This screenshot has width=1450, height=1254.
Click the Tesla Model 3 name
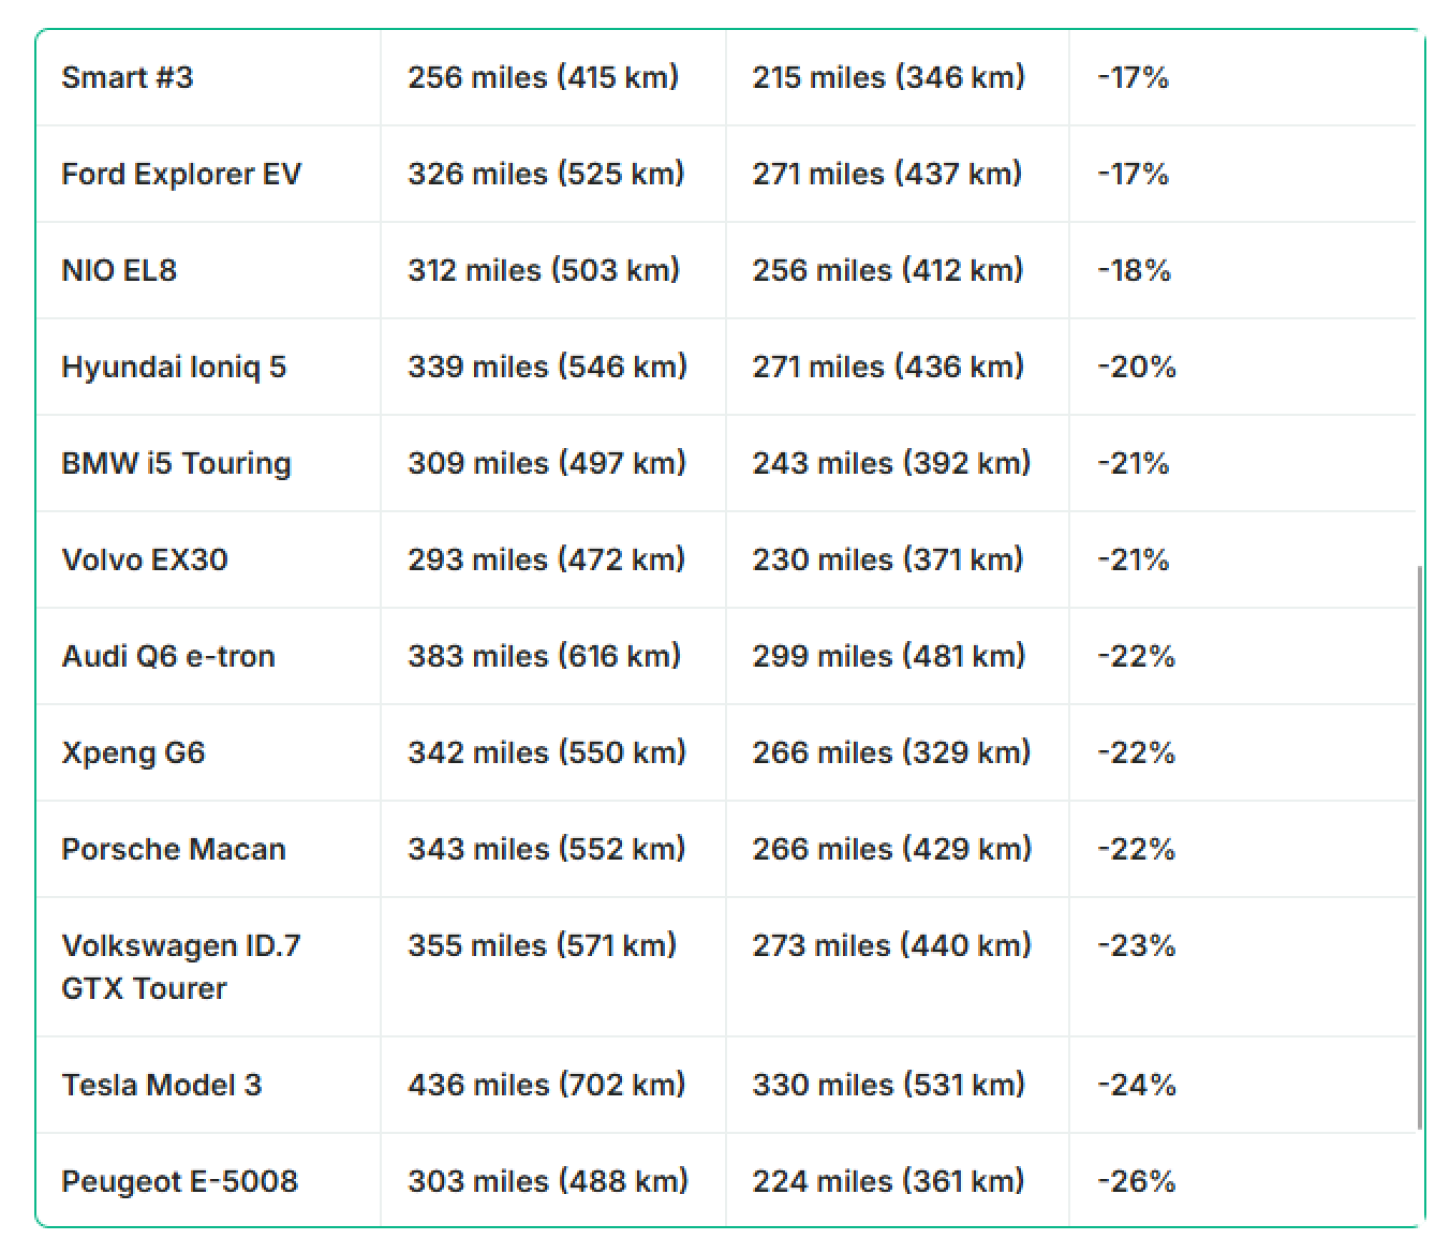click(161, 1085)
